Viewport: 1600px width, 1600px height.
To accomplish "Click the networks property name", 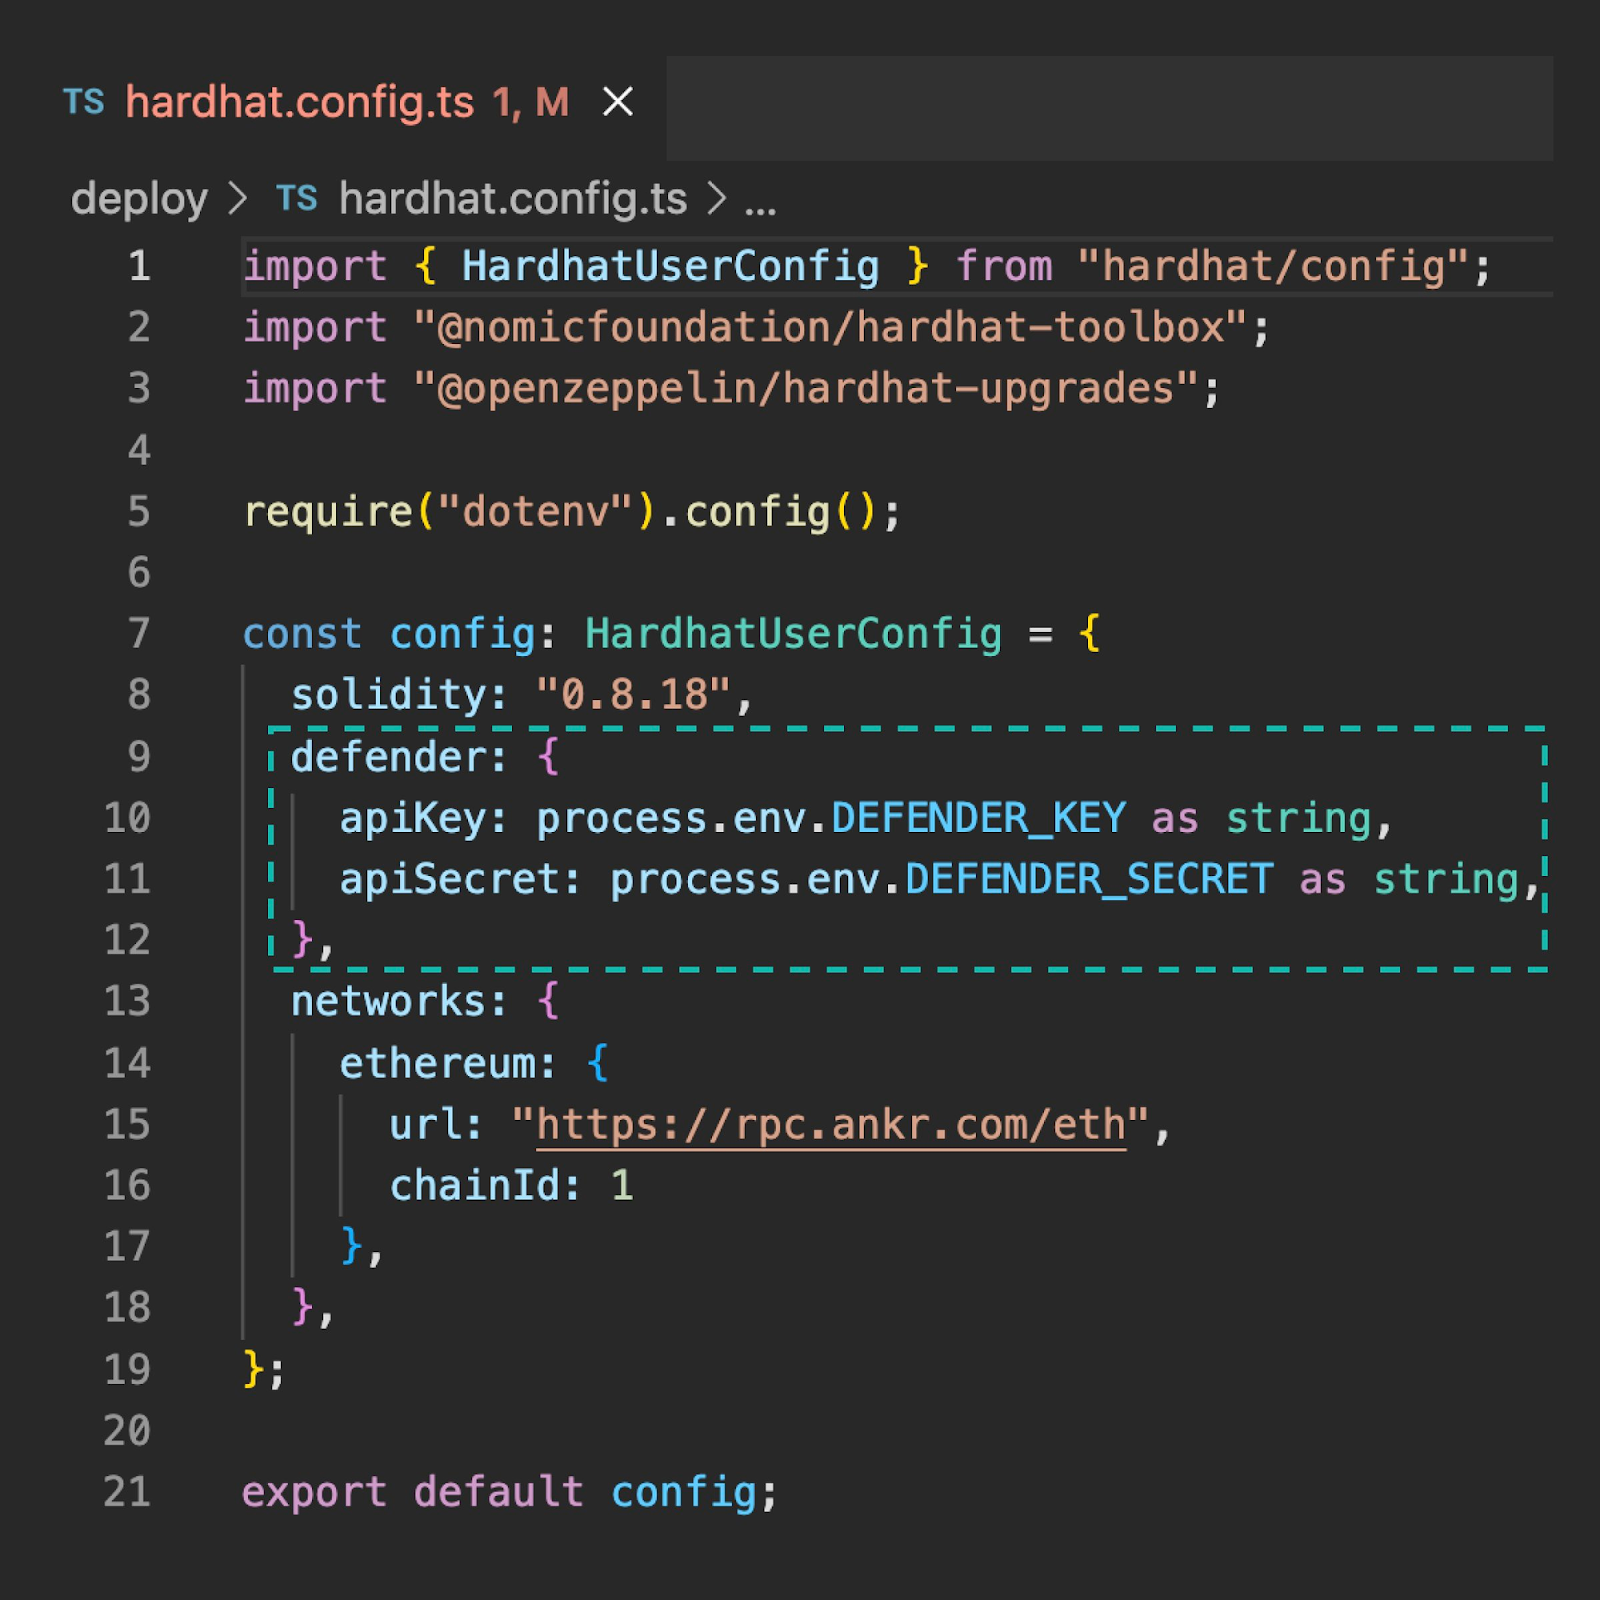I will tap(388, 1001).
